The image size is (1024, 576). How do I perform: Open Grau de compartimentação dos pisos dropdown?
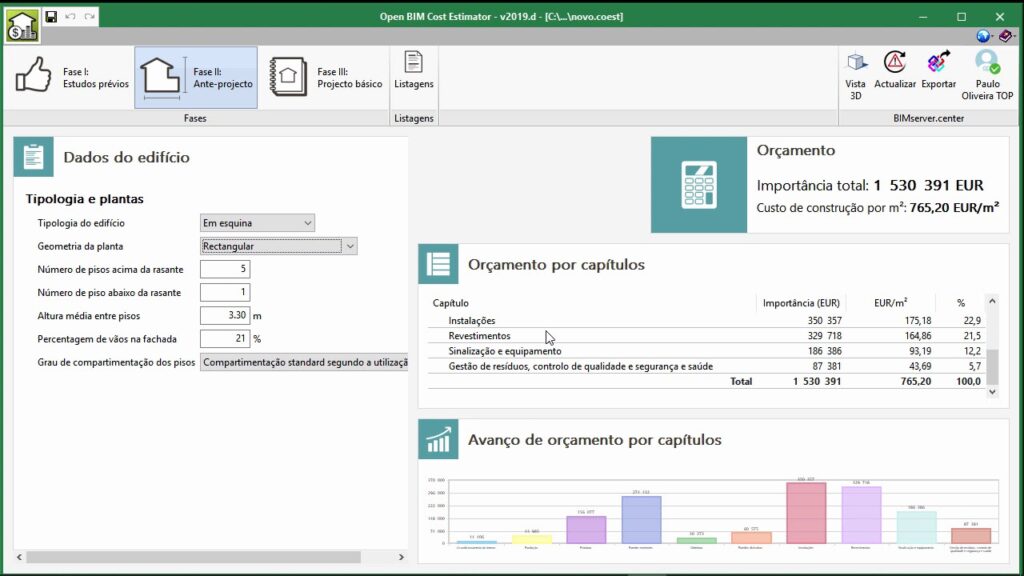click(x=304, y=362)
